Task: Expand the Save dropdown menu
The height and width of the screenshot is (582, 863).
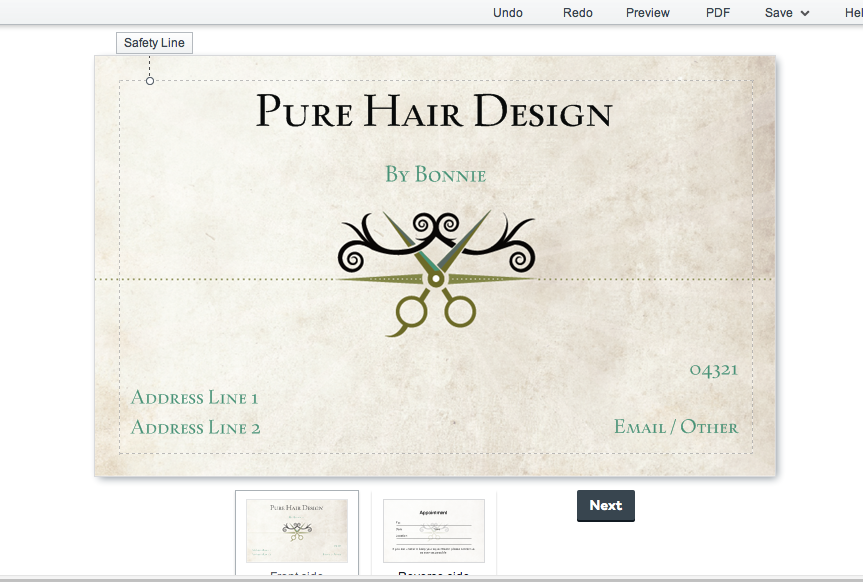Action: [x=787, y=13]
